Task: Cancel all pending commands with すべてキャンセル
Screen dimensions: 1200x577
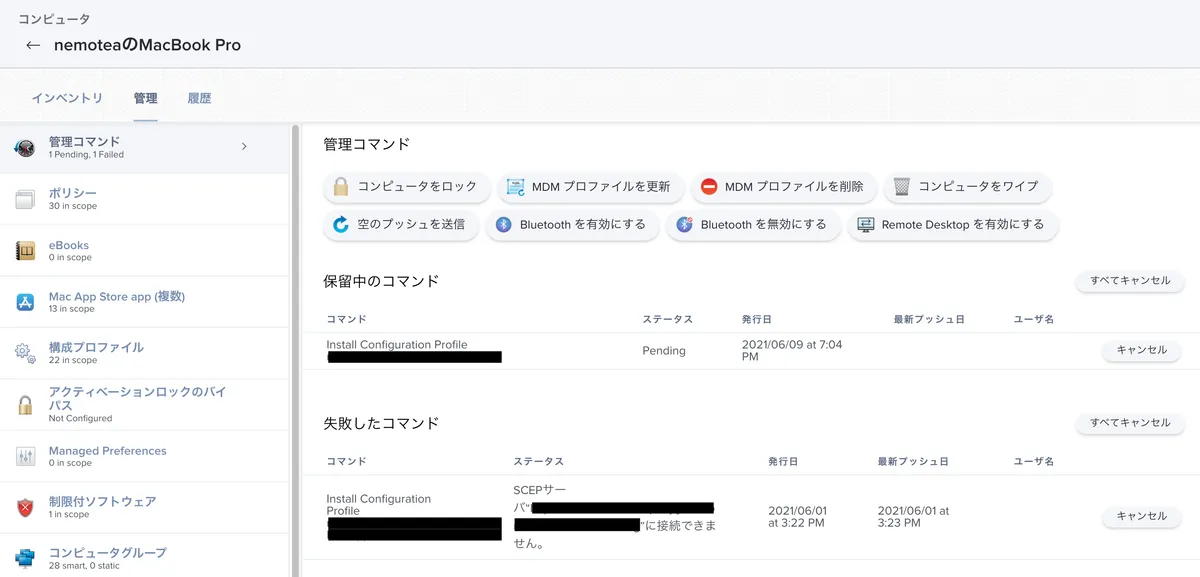Action: tap(1130, 281)
